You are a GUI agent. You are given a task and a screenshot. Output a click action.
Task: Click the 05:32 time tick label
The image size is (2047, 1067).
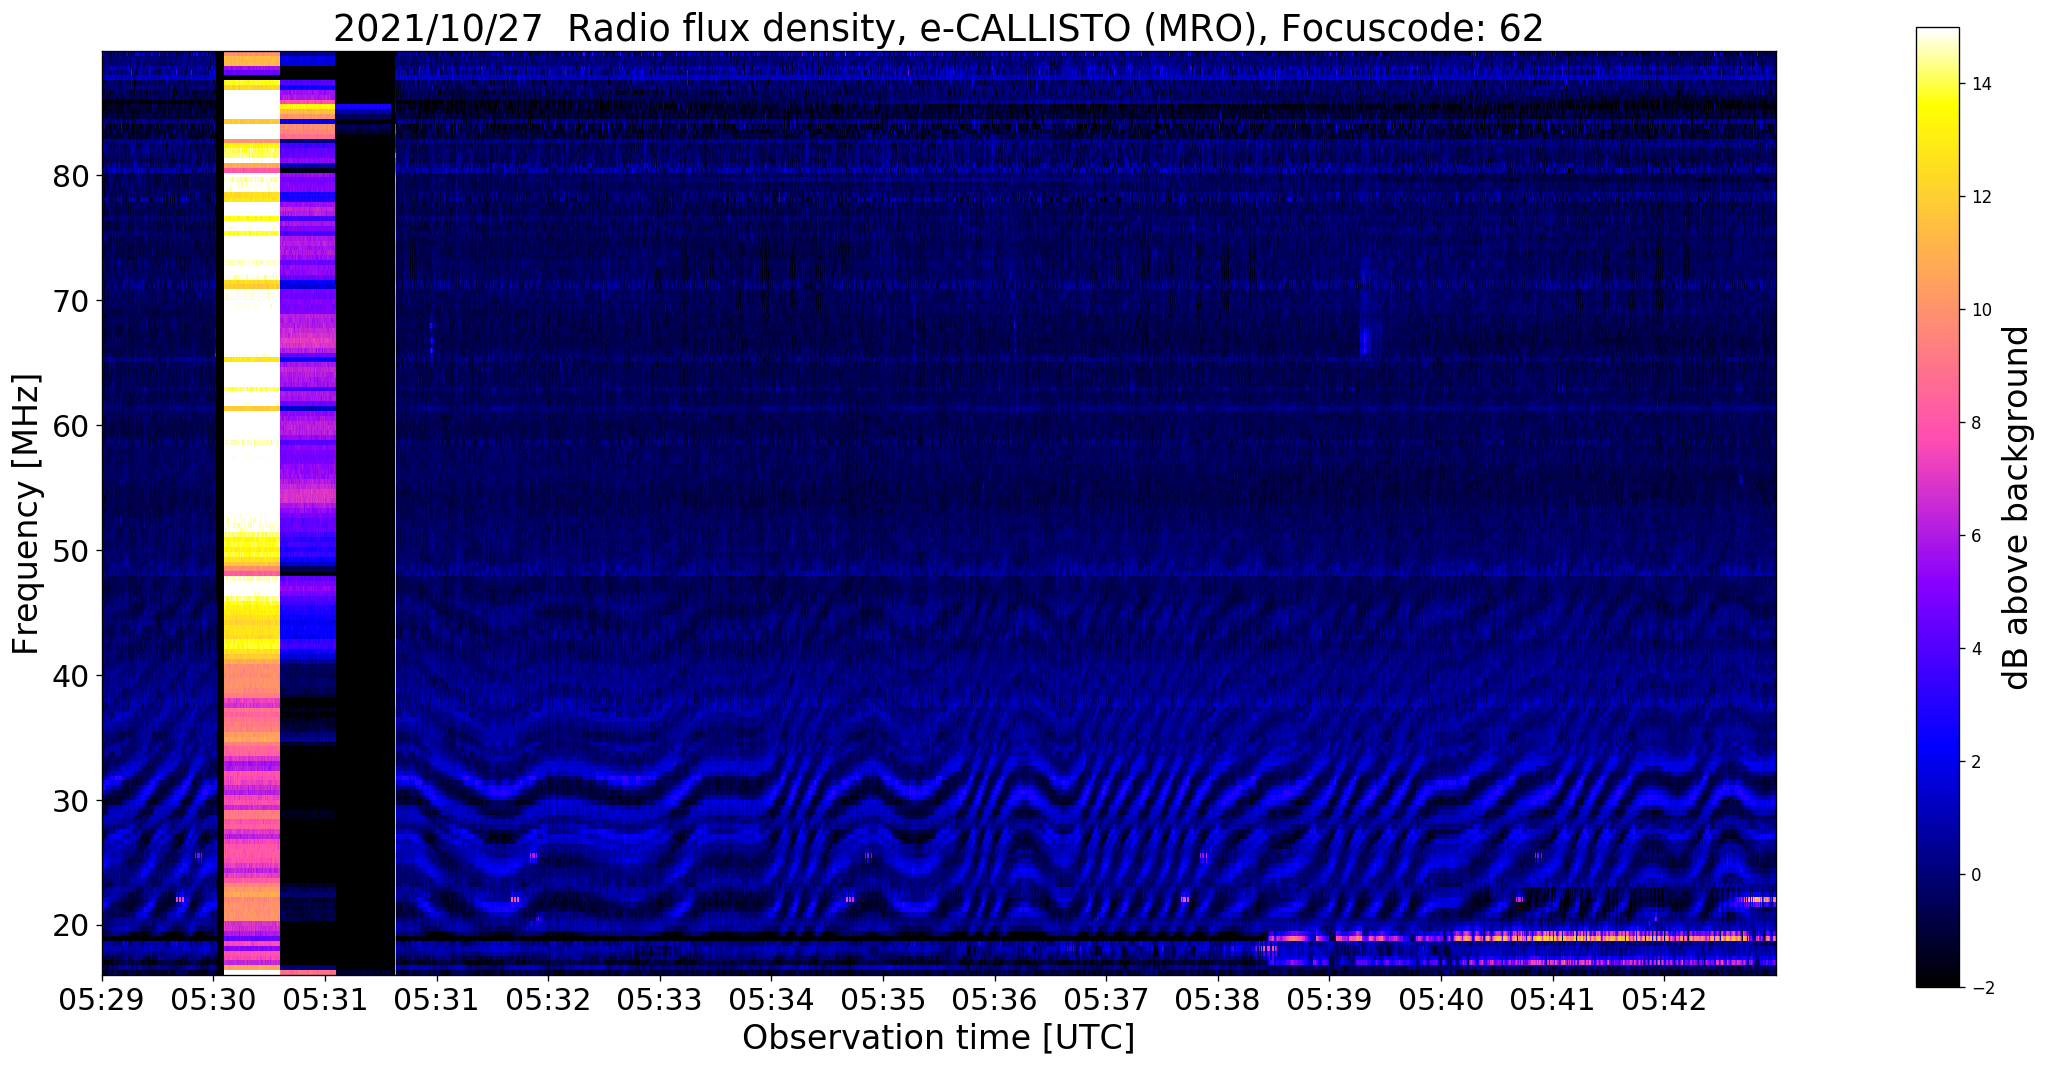548,1000
